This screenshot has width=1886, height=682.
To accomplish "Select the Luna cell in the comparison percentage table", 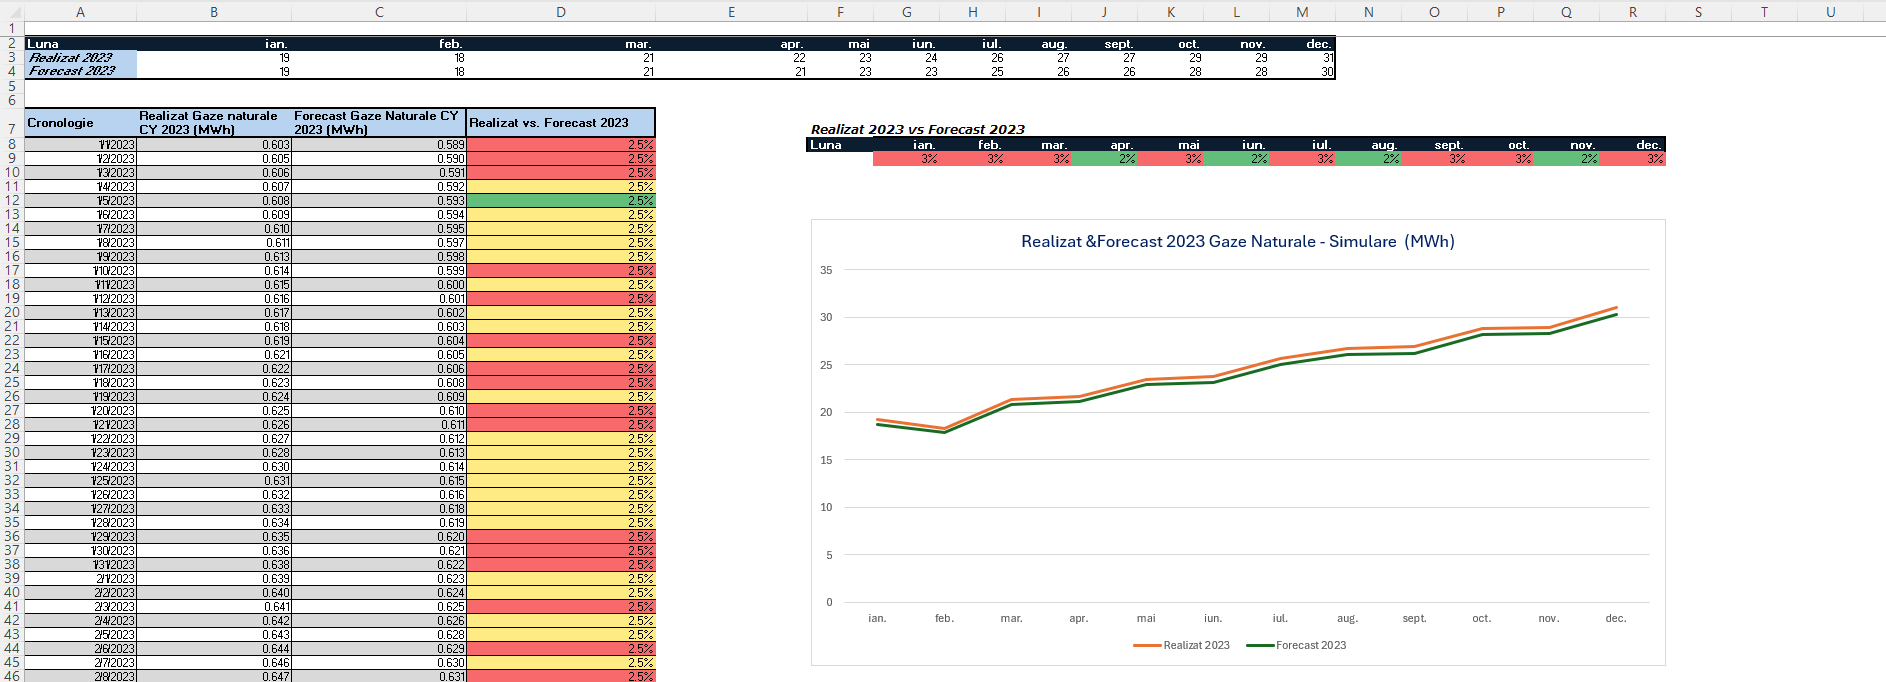I will [x=838, y=145].
